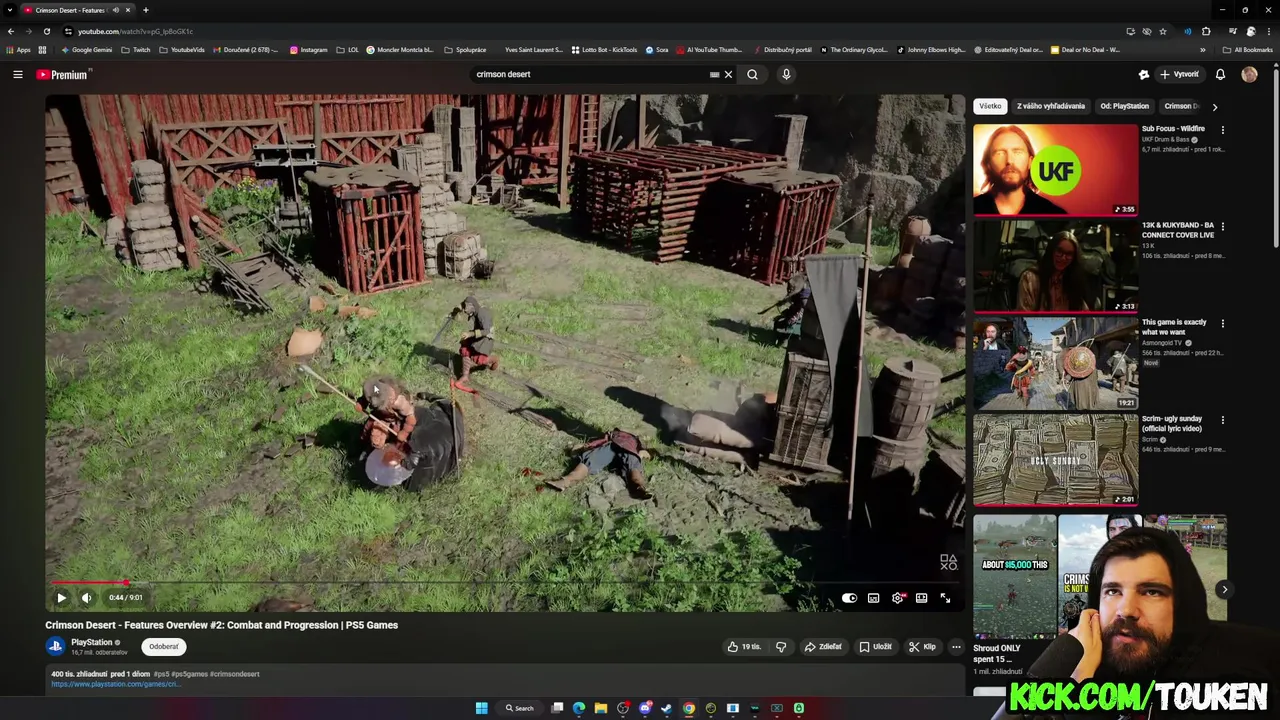Open Sub Focus - Wildfire video thumbnail

(1056, 169)
